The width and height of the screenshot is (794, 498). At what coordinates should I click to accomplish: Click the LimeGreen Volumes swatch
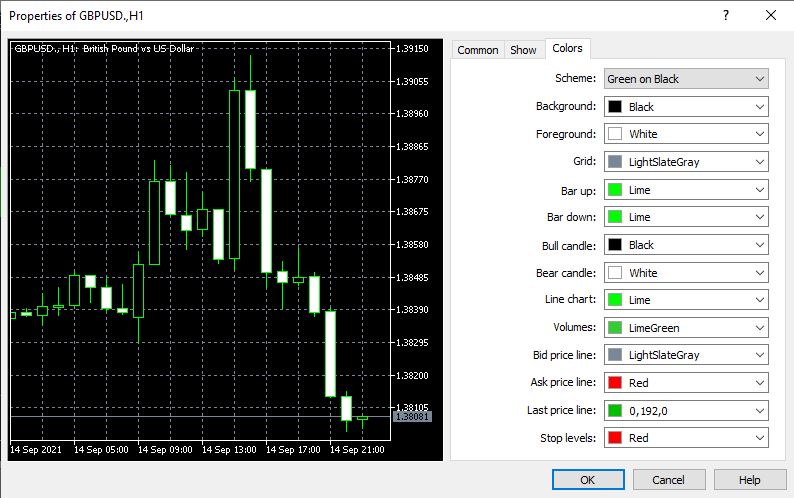615,328
